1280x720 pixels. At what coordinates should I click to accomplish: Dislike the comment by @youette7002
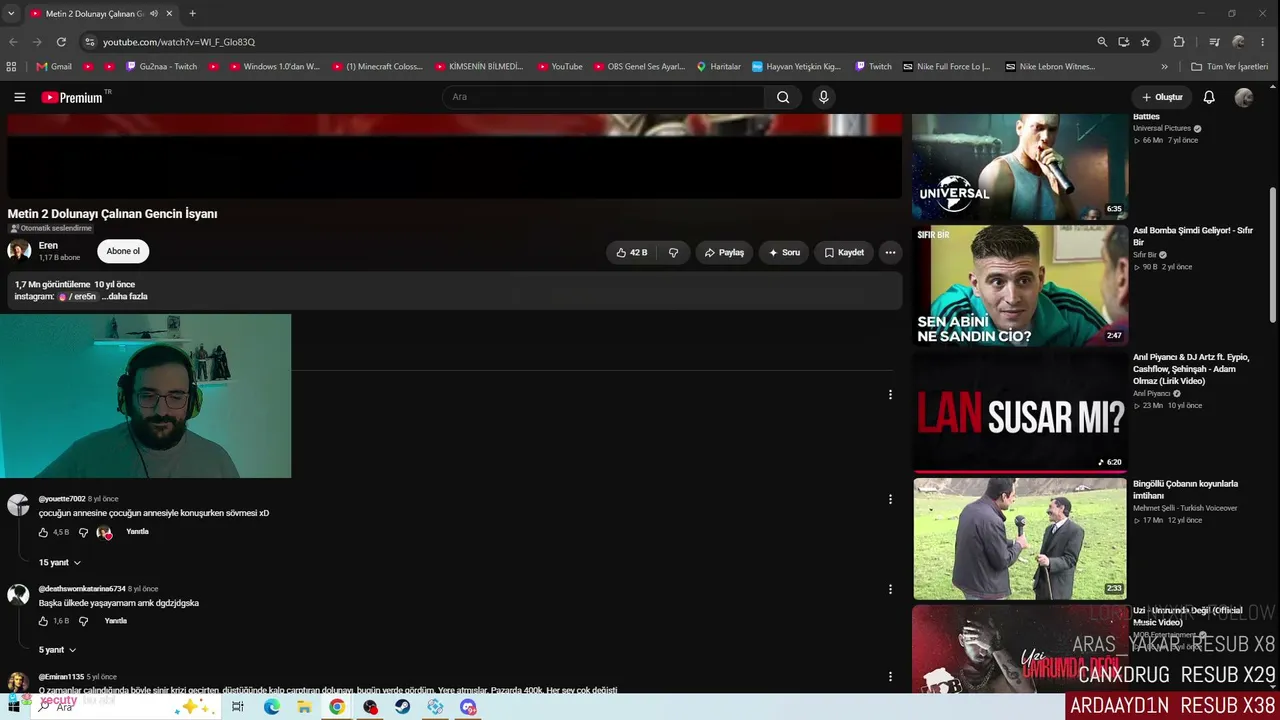tap(83, 533)
